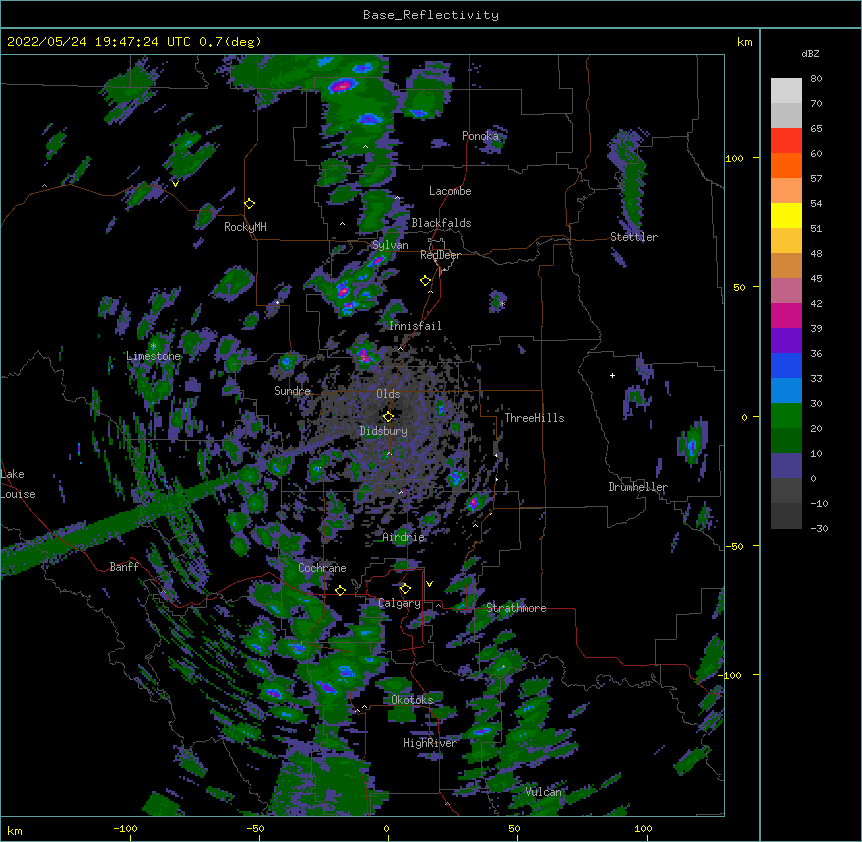Click the yellow diamond marker below Cochrane
Viewport: 862px width, 842px height.
coord(340,590)
